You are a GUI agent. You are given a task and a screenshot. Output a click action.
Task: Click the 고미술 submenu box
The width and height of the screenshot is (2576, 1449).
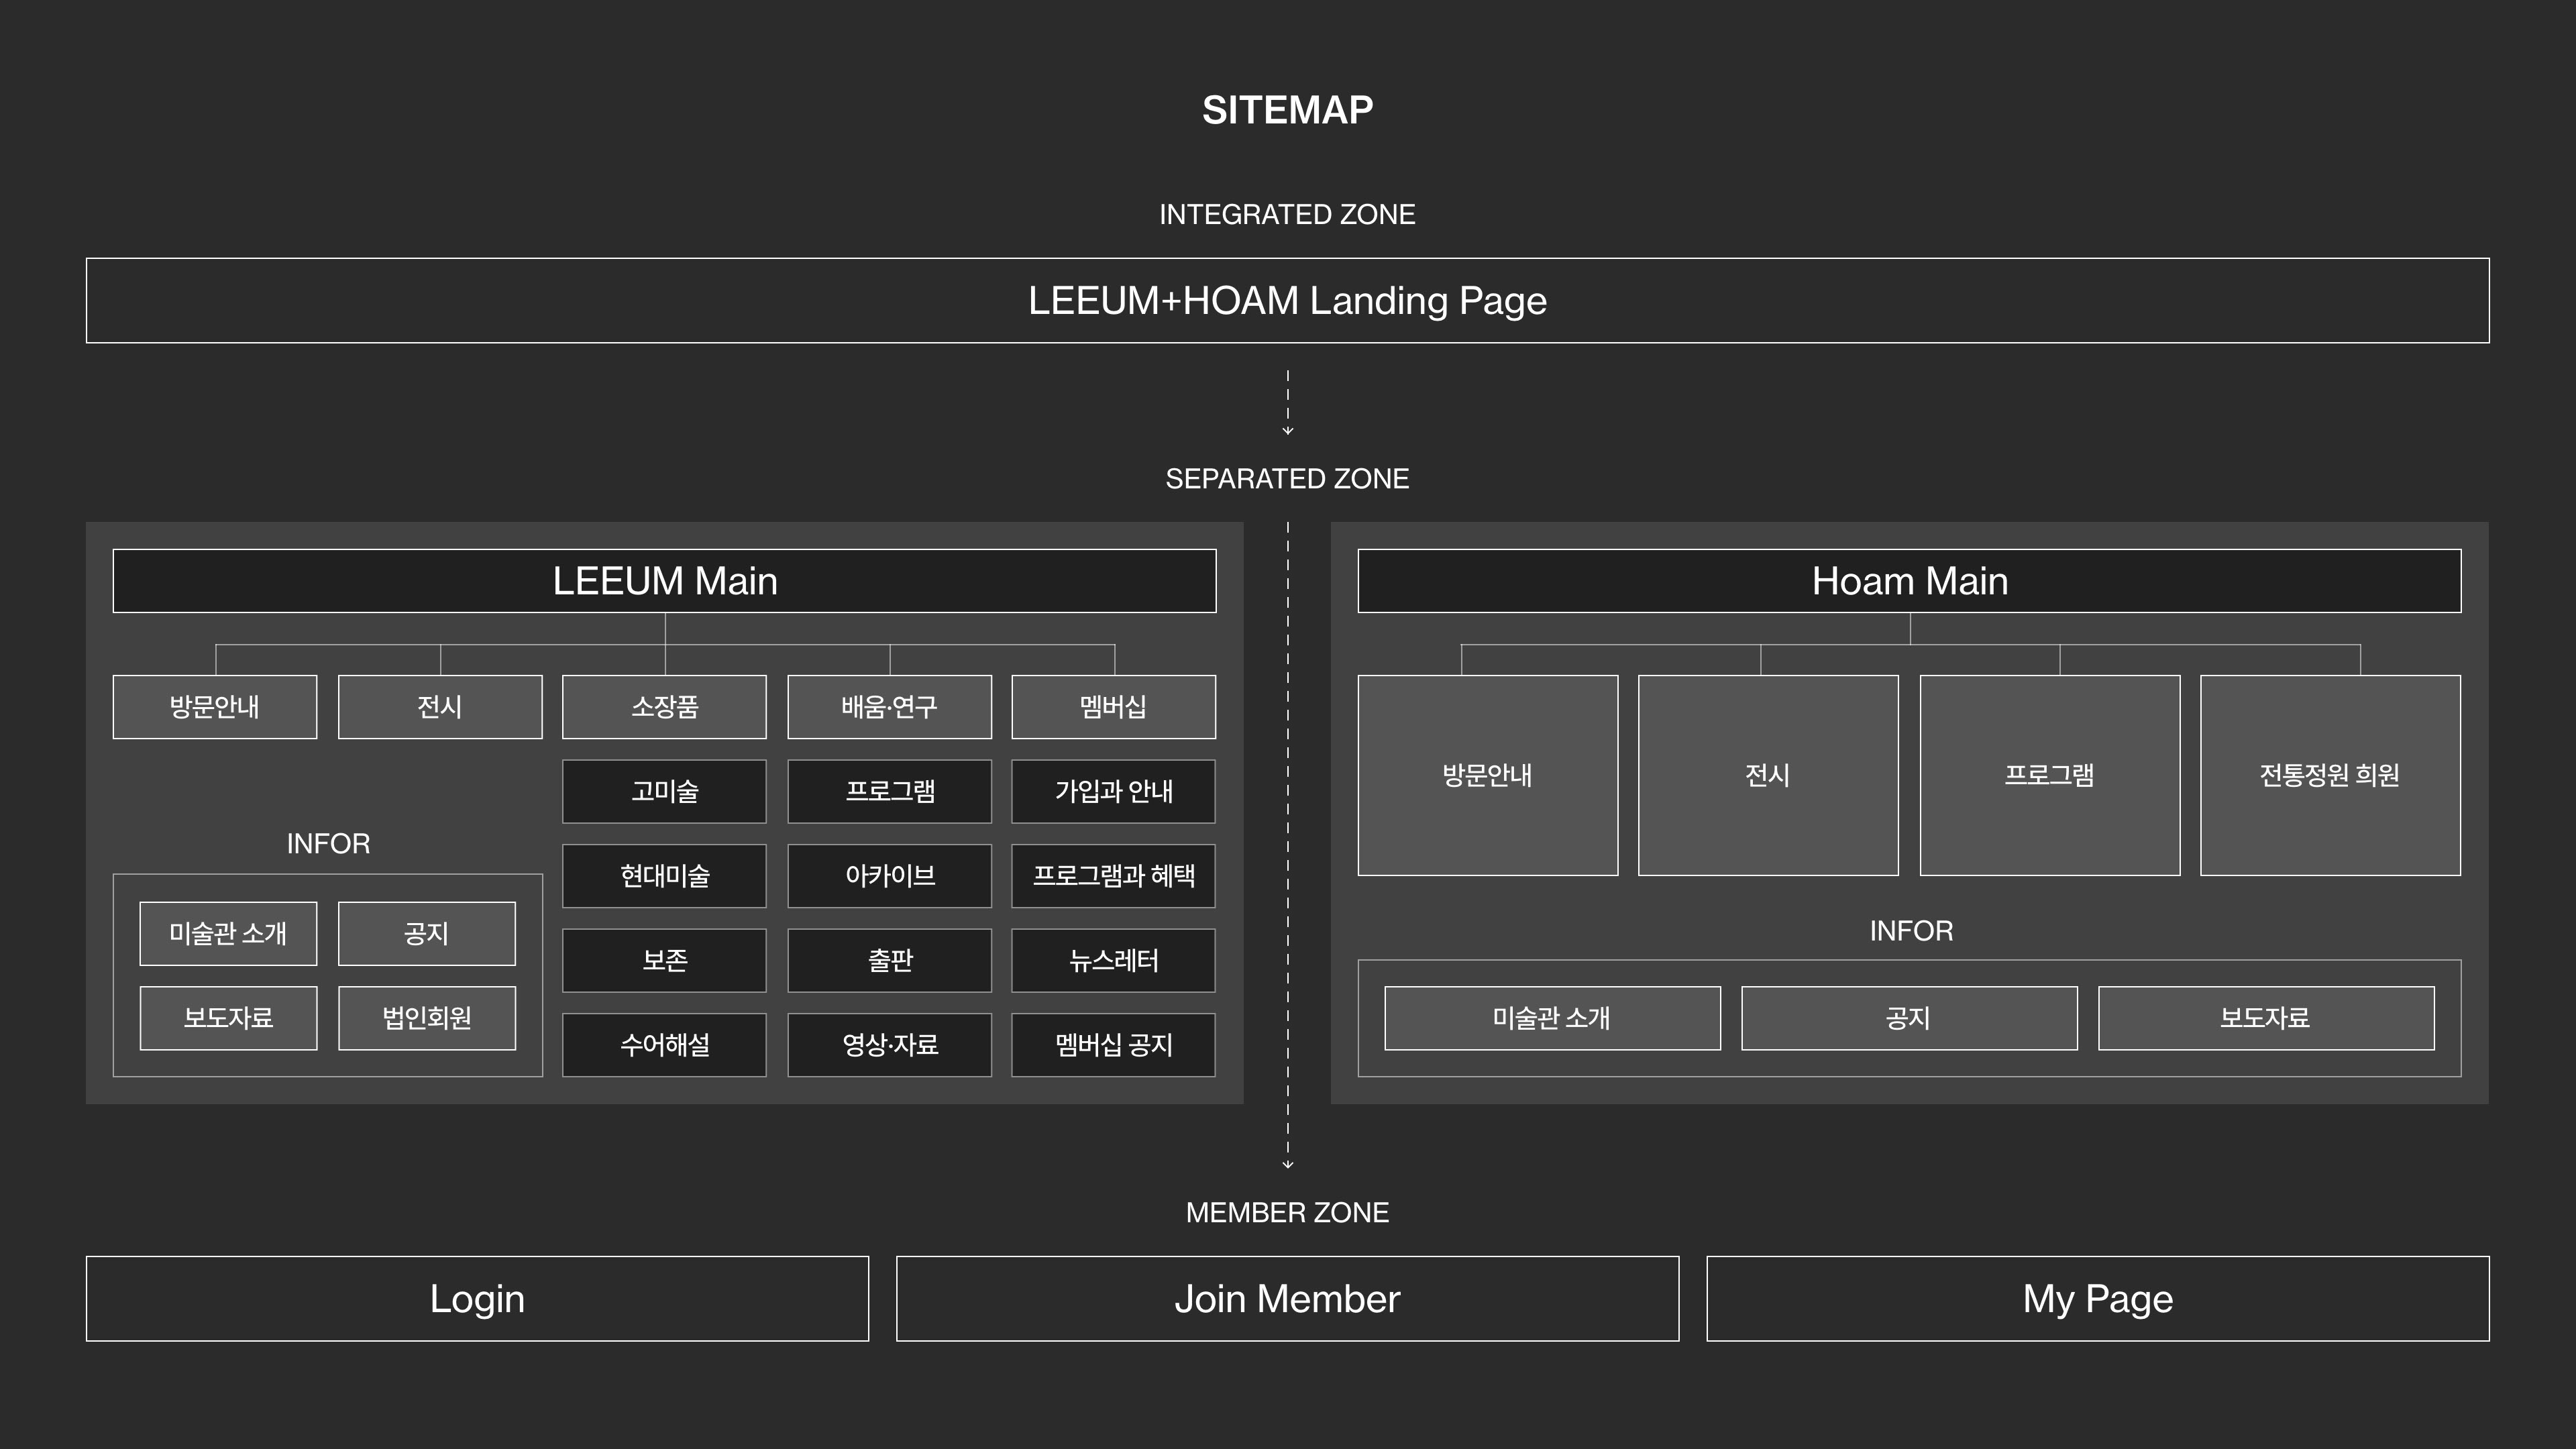664,792
